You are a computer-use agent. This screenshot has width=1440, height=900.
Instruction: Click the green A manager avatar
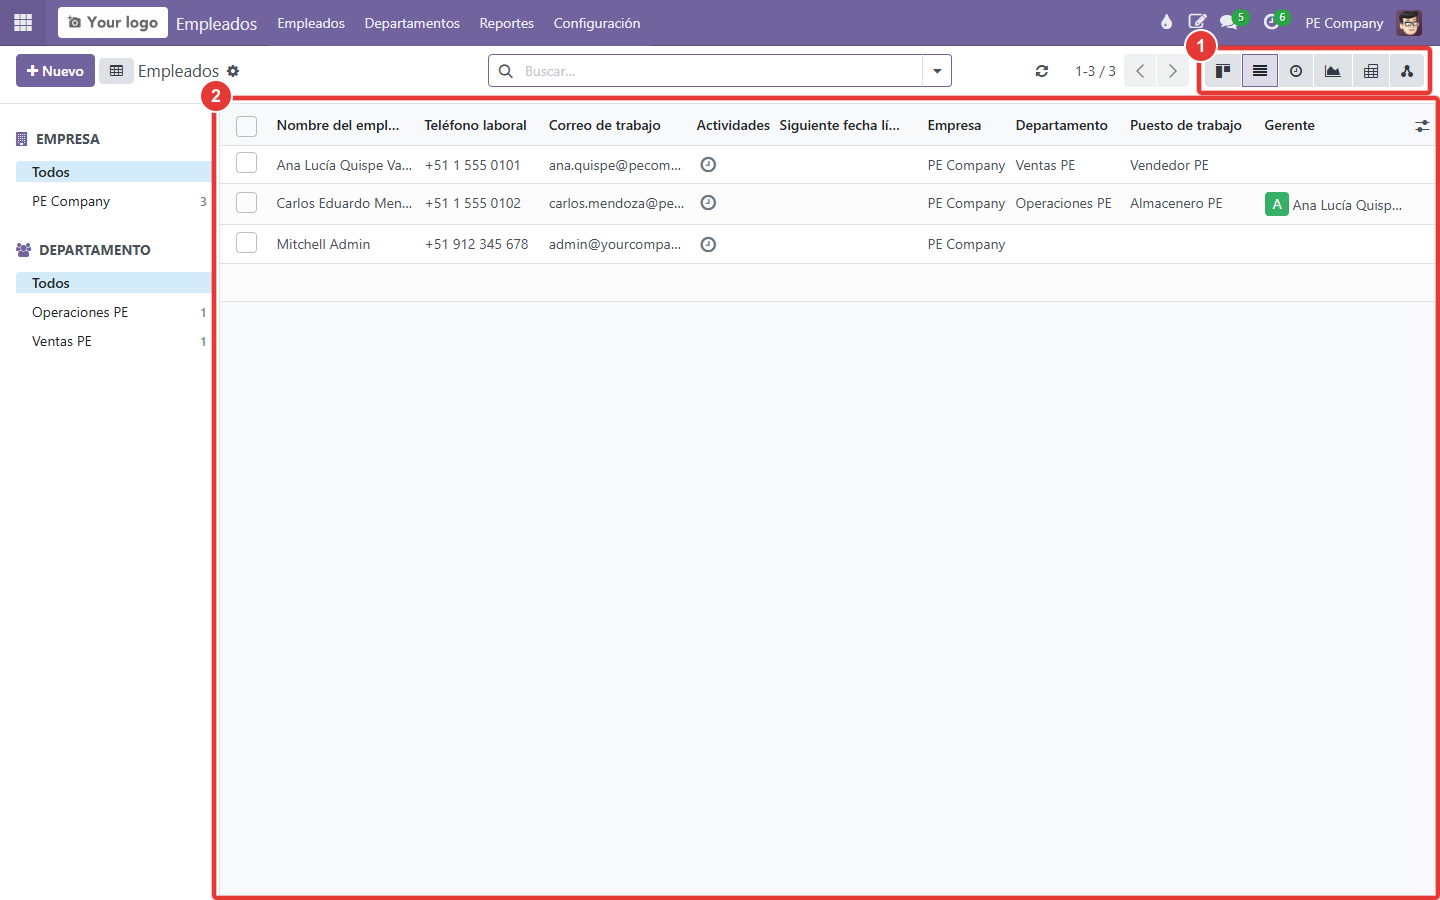(x=1276, y=204)
